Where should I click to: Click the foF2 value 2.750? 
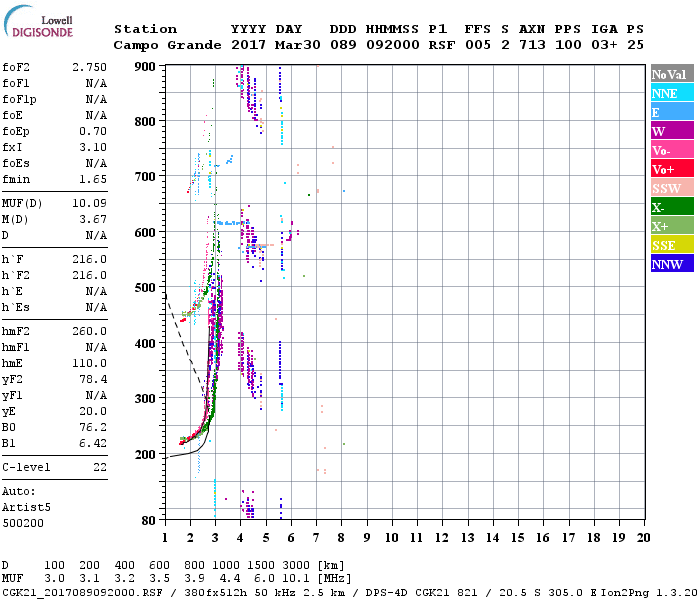pyautogui.click(x=89, y=66)
